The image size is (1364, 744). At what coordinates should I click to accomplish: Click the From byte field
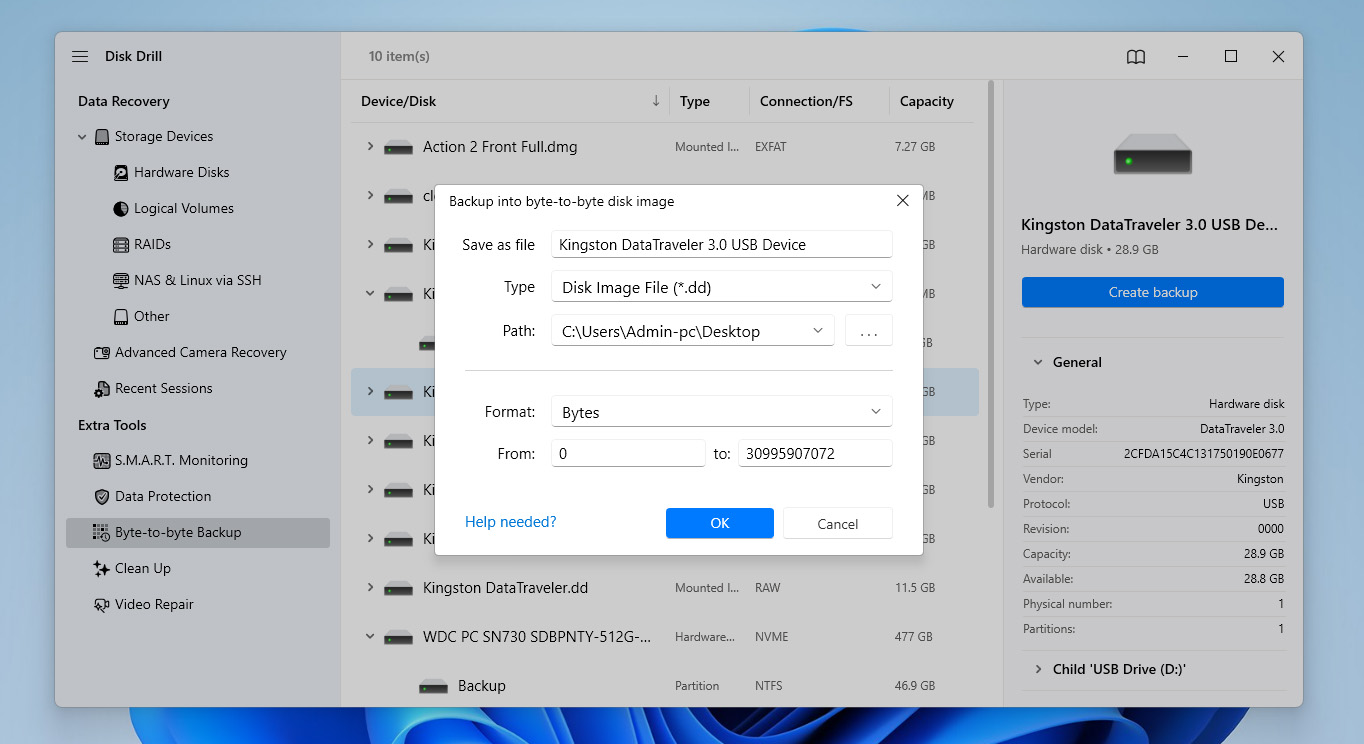pyautogui.click(x=628, y=453)
